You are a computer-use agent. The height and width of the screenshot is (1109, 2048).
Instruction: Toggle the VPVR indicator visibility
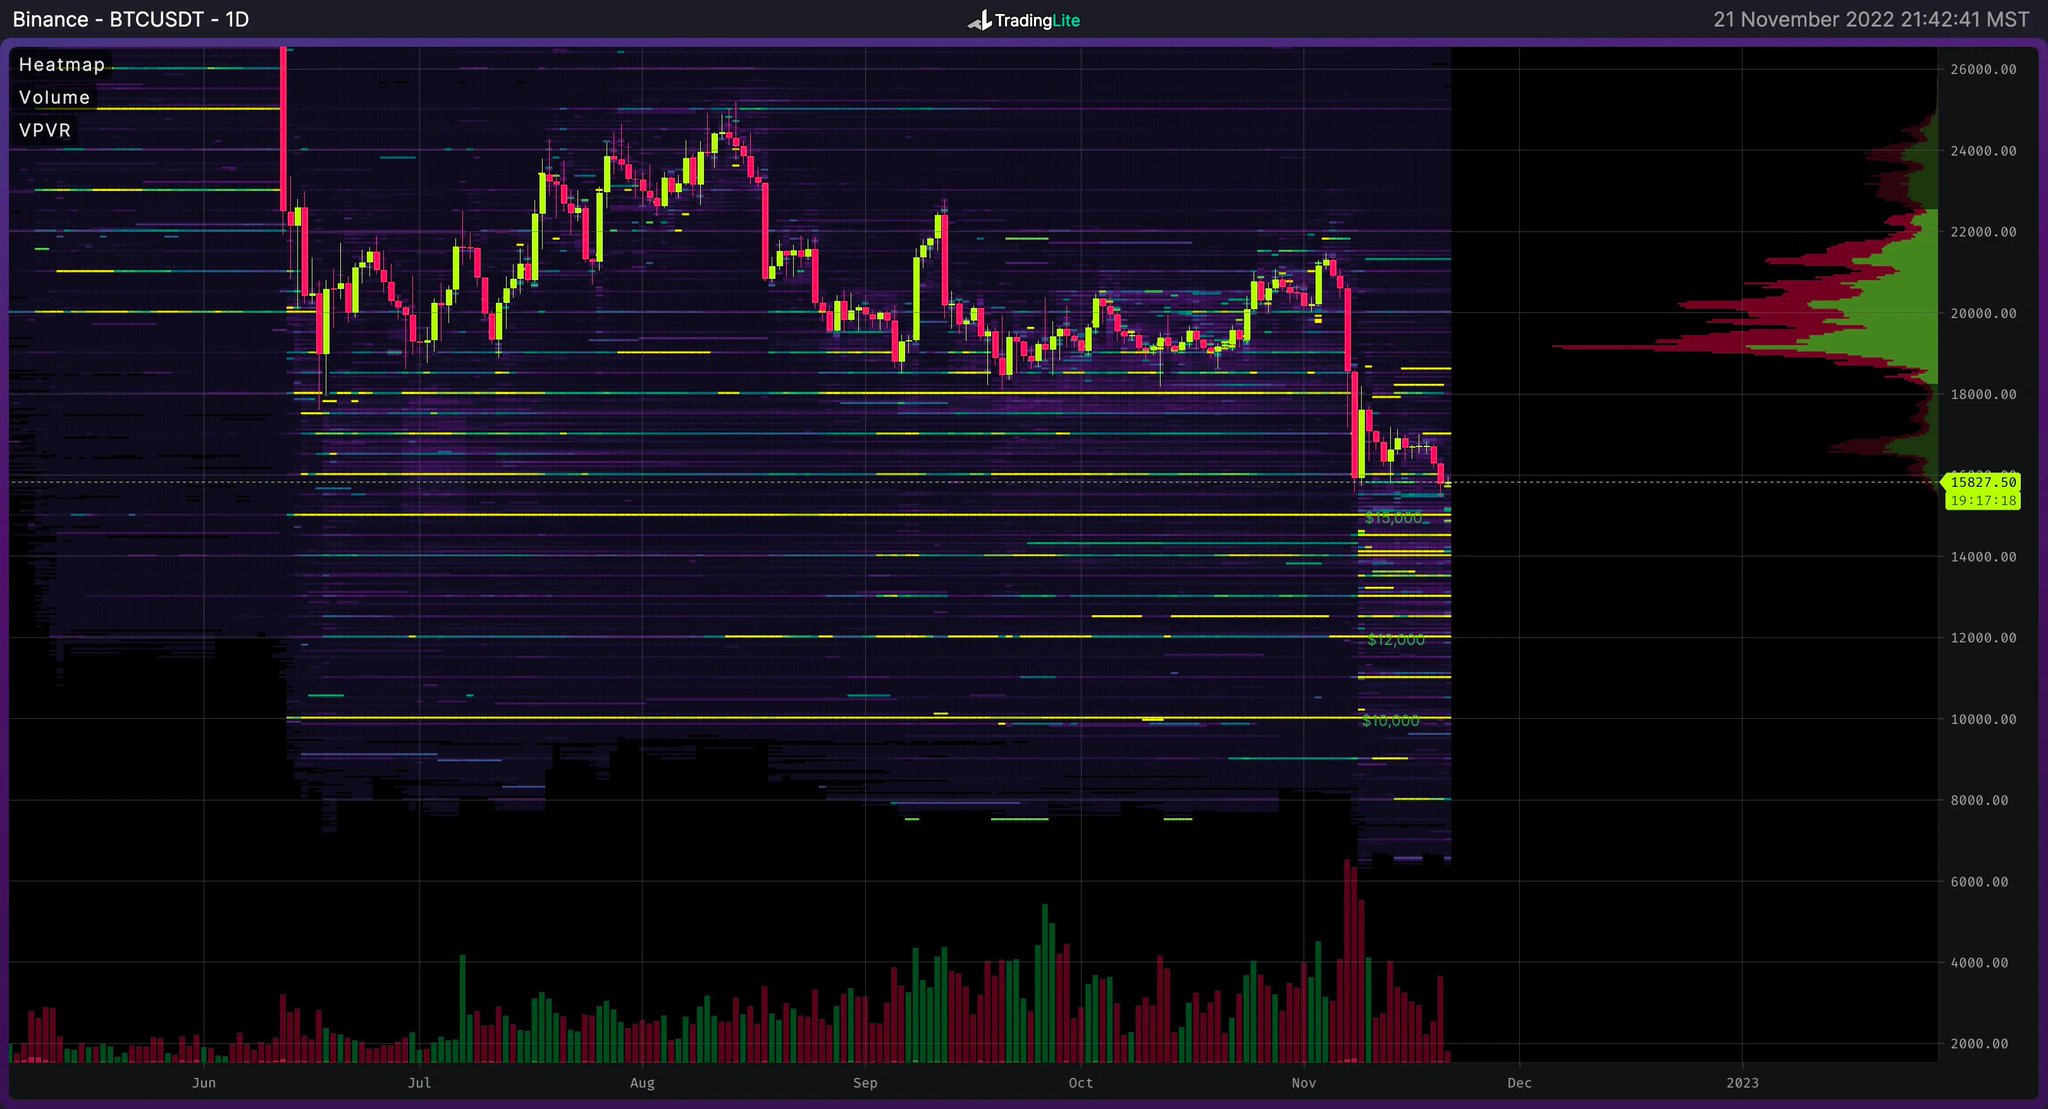coord(44,129)
